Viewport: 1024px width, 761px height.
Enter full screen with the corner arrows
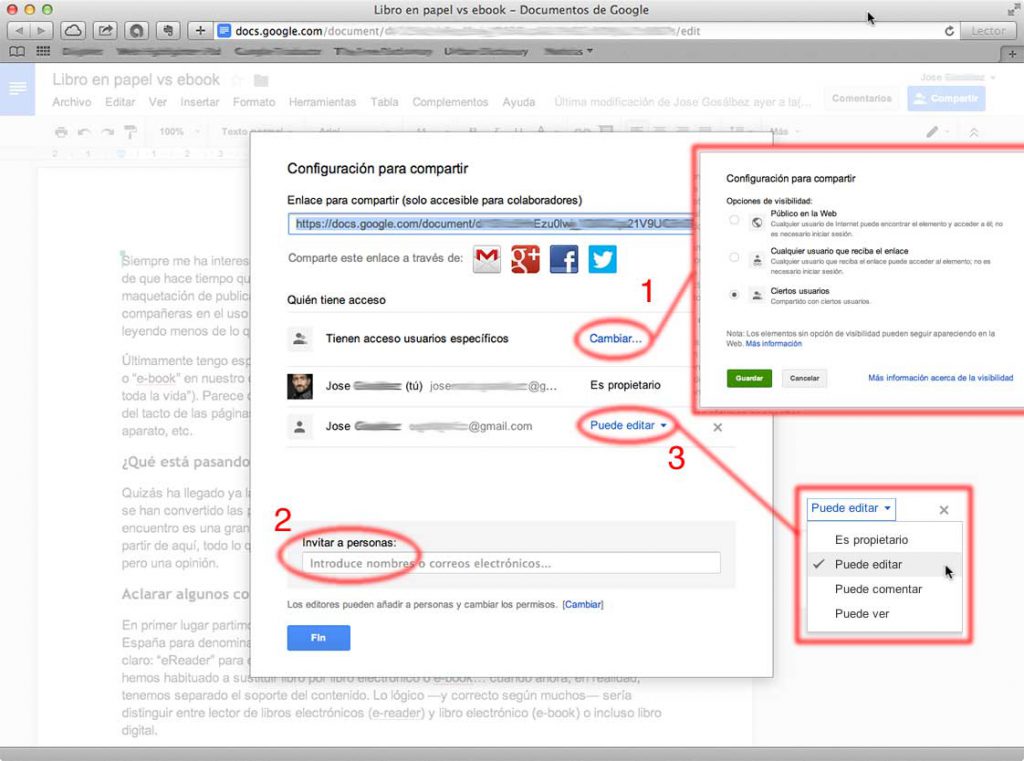point(1012,10)
